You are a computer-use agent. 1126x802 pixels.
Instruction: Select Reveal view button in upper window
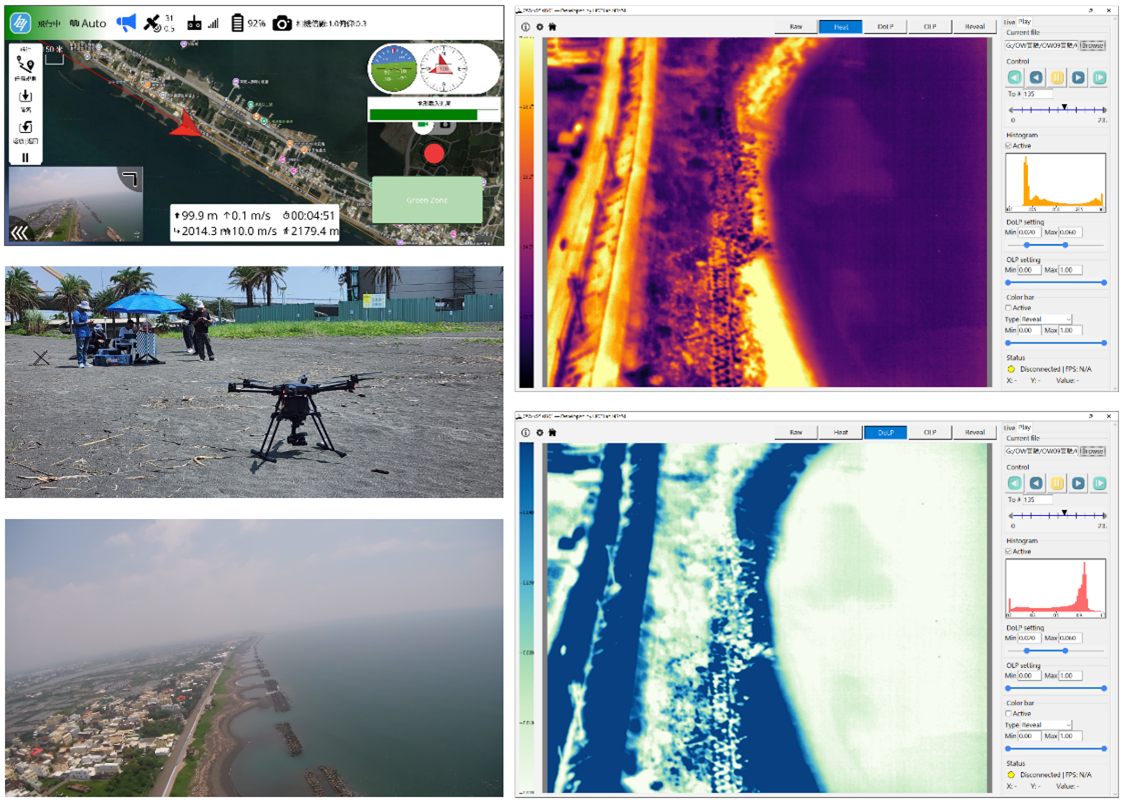(x=974, y=27)
